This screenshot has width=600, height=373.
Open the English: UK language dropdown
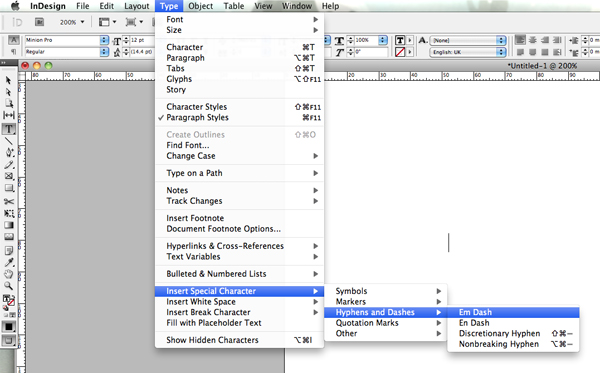(501, 52)
